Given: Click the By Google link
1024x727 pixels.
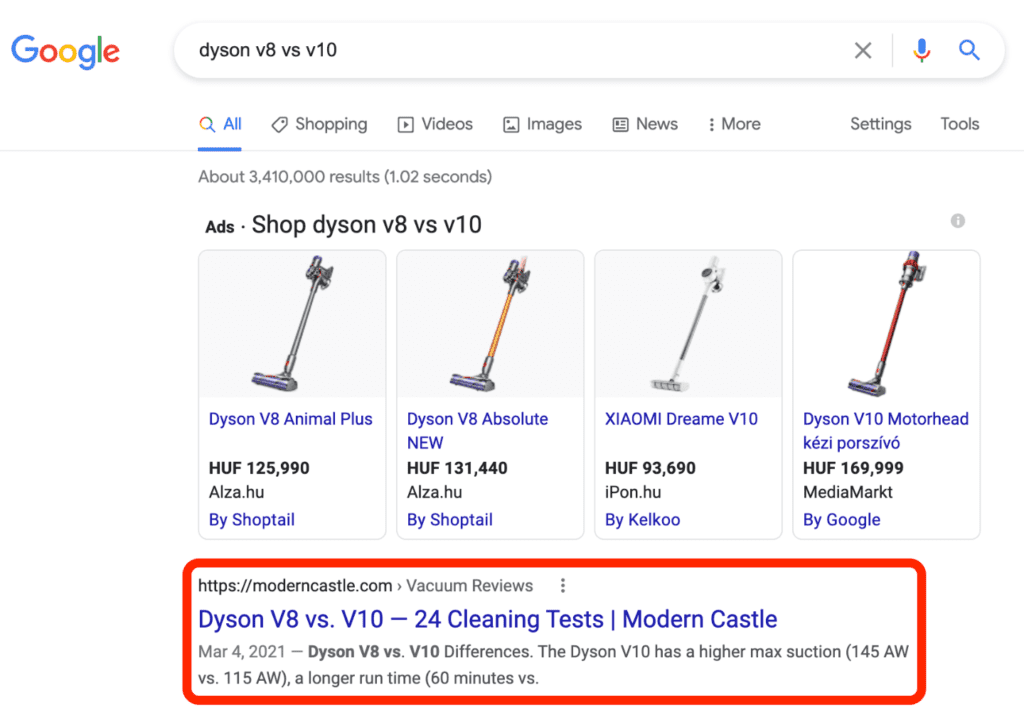Looking at the screenshot, I should coord(842,520).
